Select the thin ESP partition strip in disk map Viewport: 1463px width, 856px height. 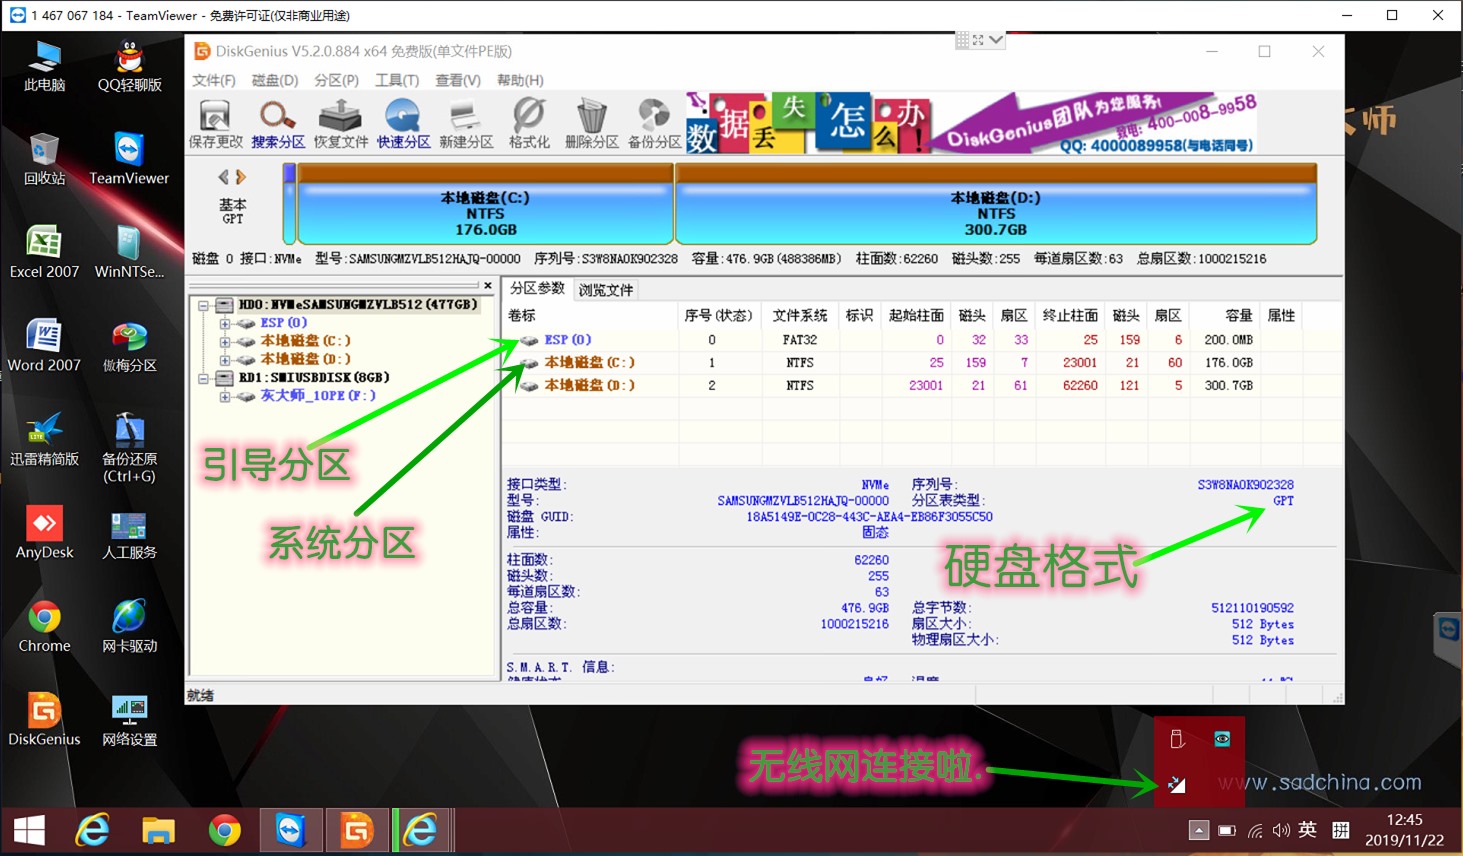[x=289, y=205]
